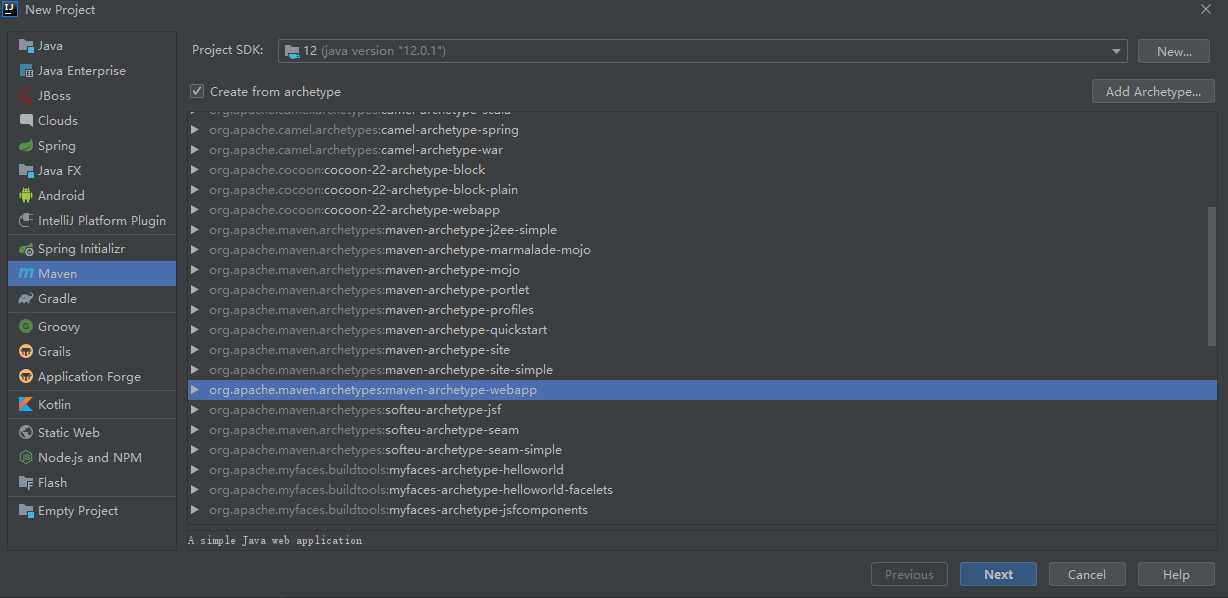Select the Java folder icon in sidebar

tap(26, 46)
